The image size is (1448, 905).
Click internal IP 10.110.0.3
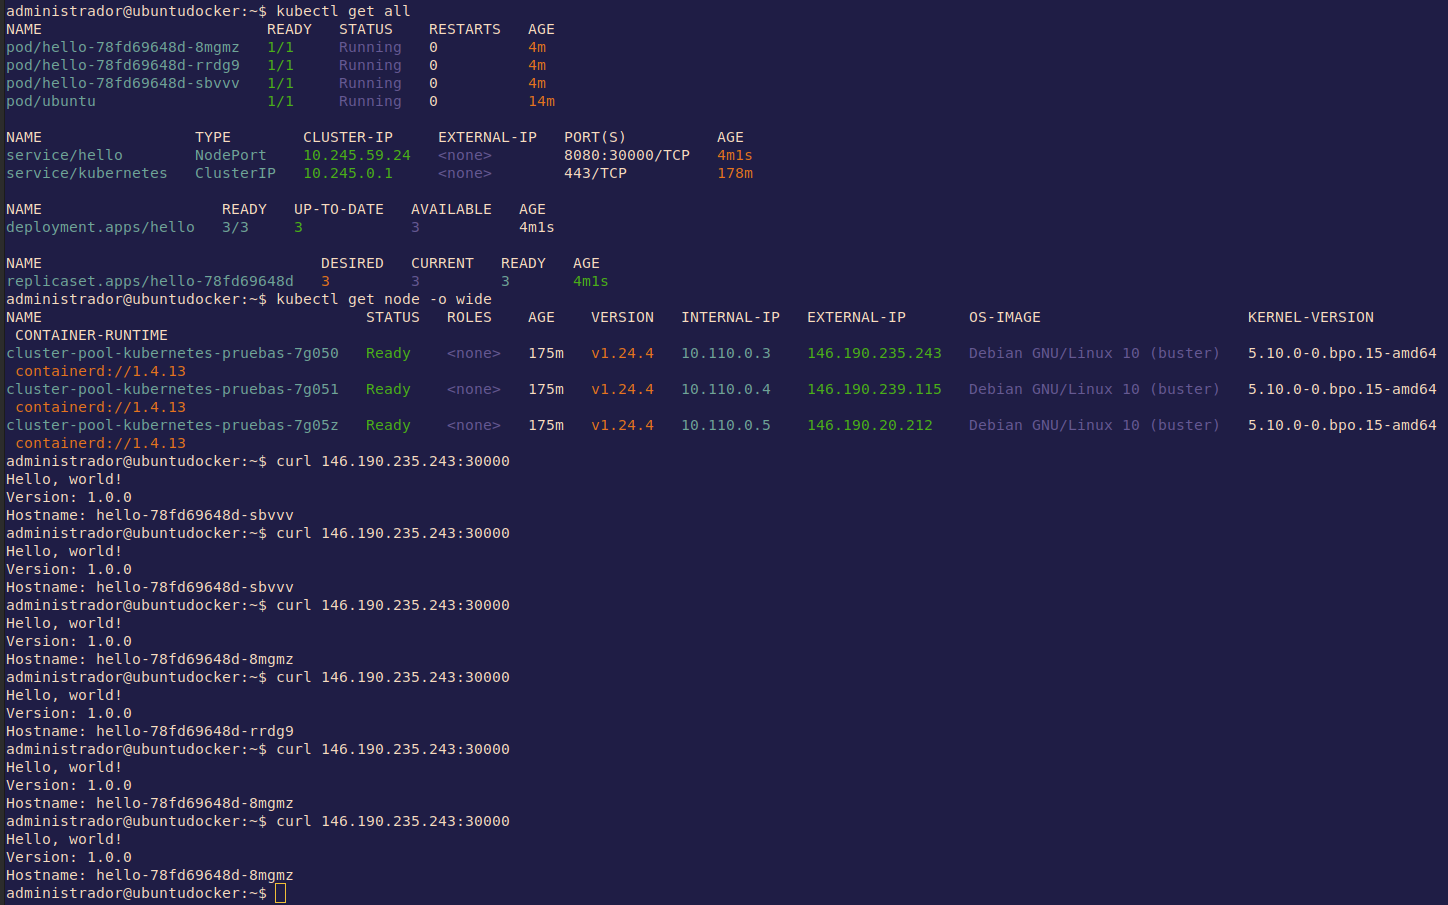click(725, 353)
